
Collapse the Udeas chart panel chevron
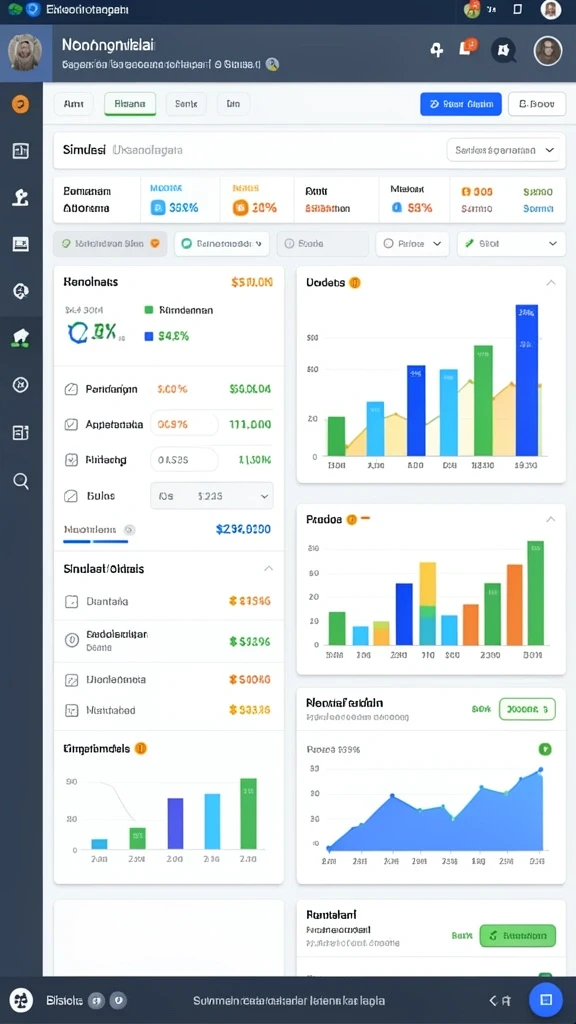point(551,283)
